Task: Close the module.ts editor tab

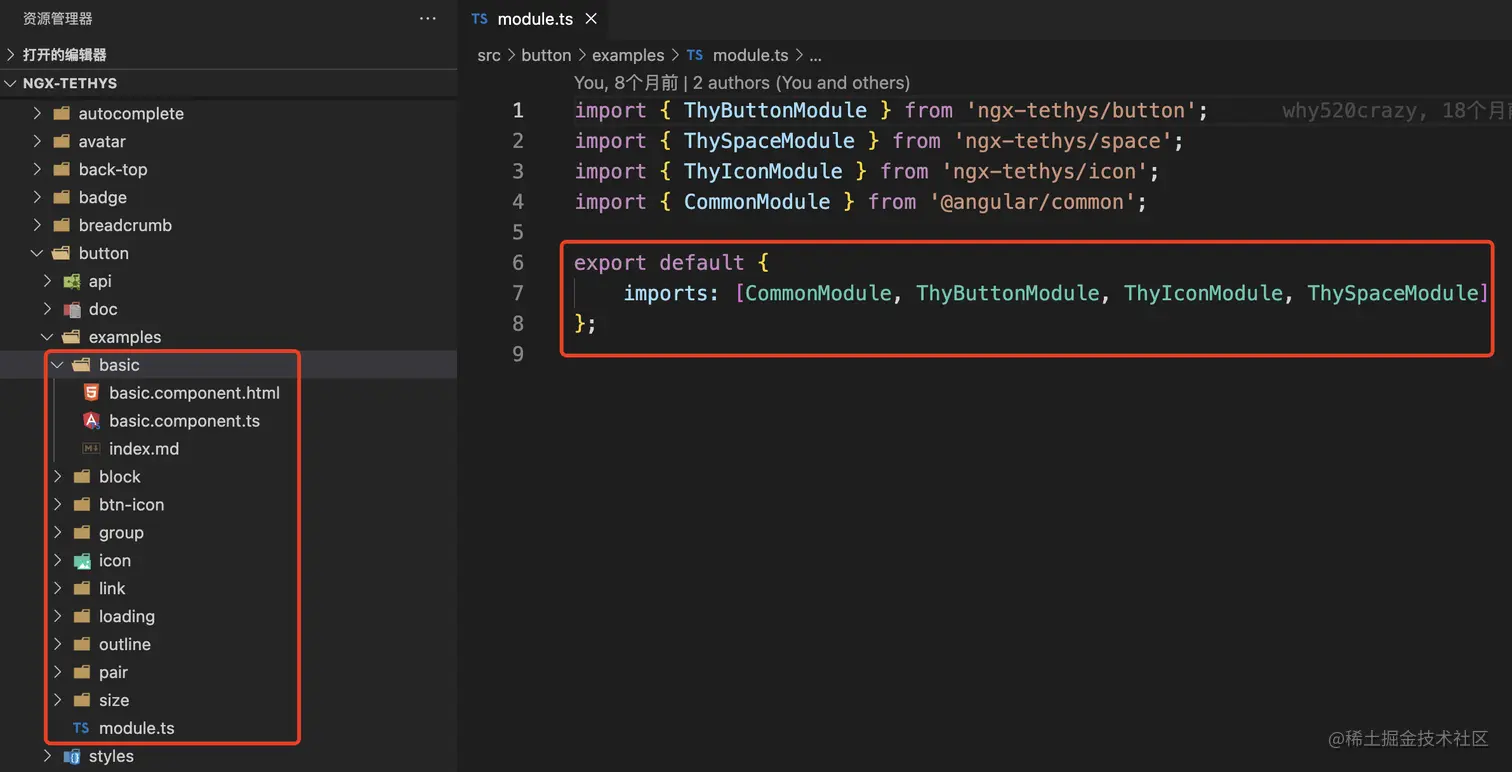Action: click(591, 19)
